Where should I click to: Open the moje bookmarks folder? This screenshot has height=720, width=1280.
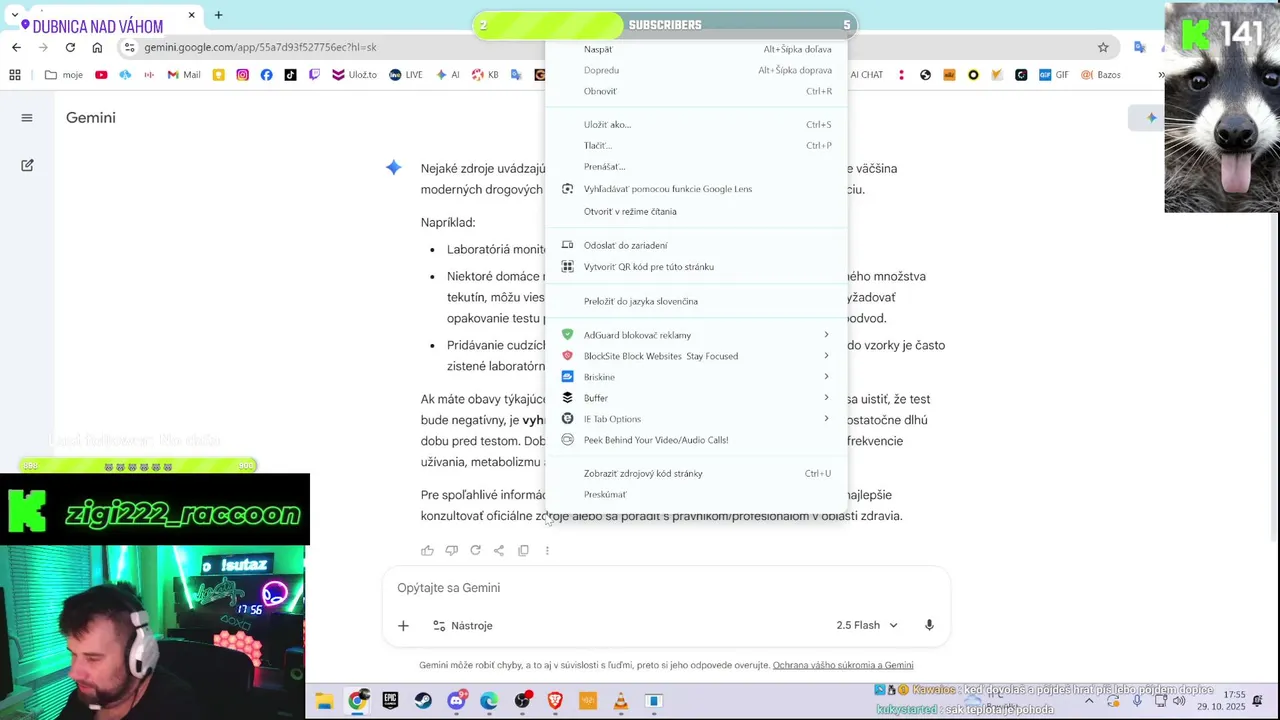pyautogui.click(x=64, y=75)
